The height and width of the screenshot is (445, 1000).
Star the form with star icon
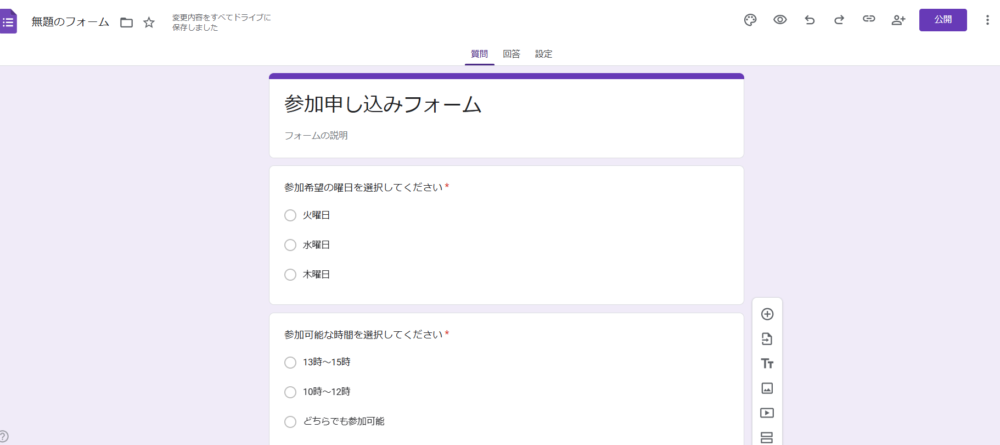[149, 22]
